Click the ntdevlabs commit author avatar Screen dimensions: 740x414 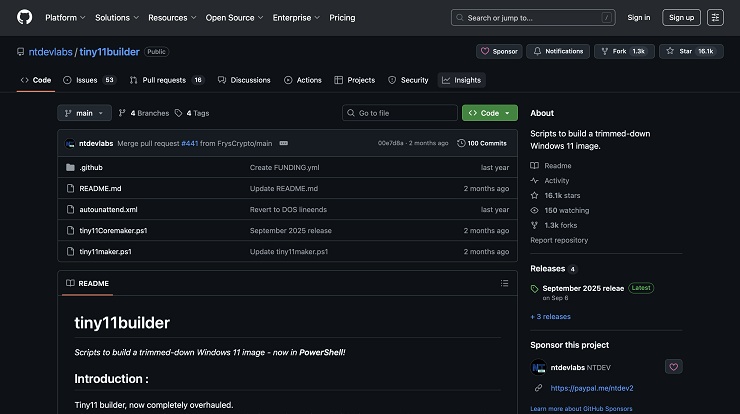[x=70, y=144]
